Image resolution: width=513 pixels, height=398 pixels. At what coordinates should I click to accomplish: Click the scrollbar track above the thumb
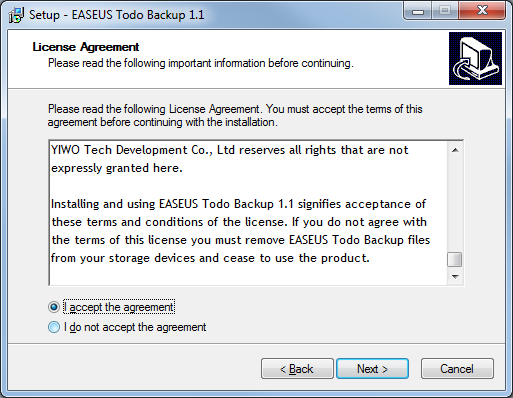click(x=455, y=205)
